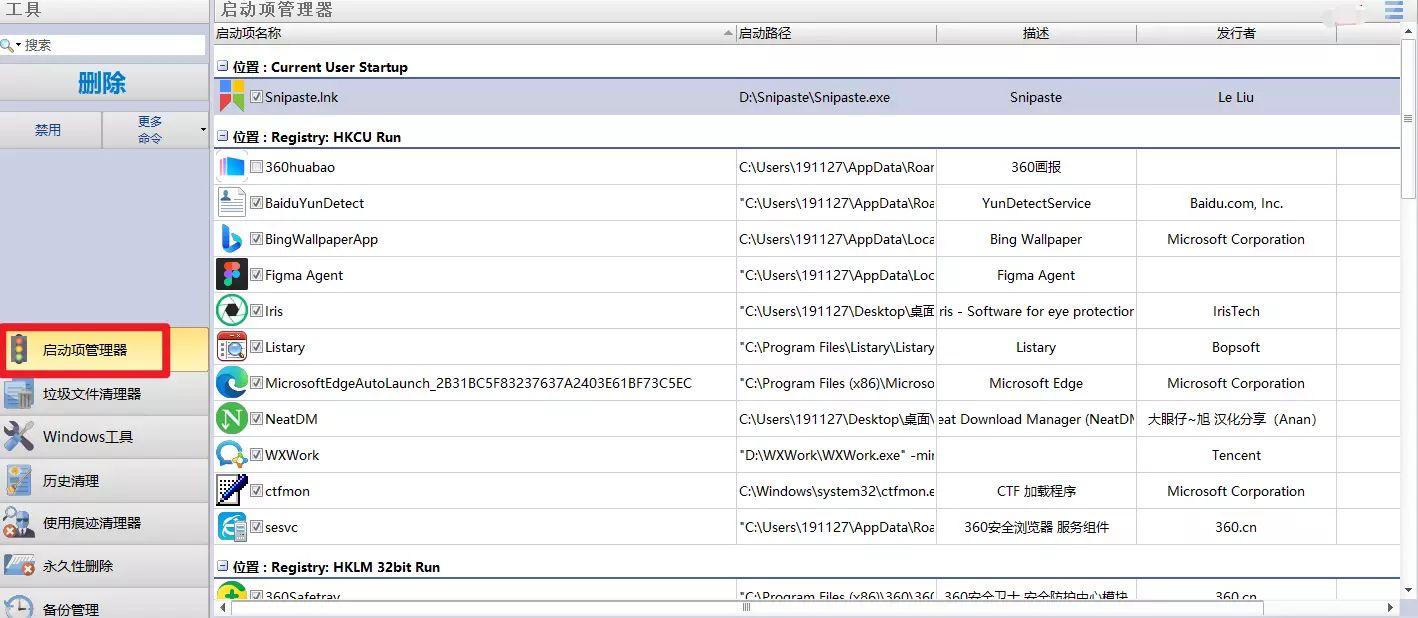1418x618 pixels.
Task: Uncheck the BingWallpaperApp checkbox
Action: [257, 239]
